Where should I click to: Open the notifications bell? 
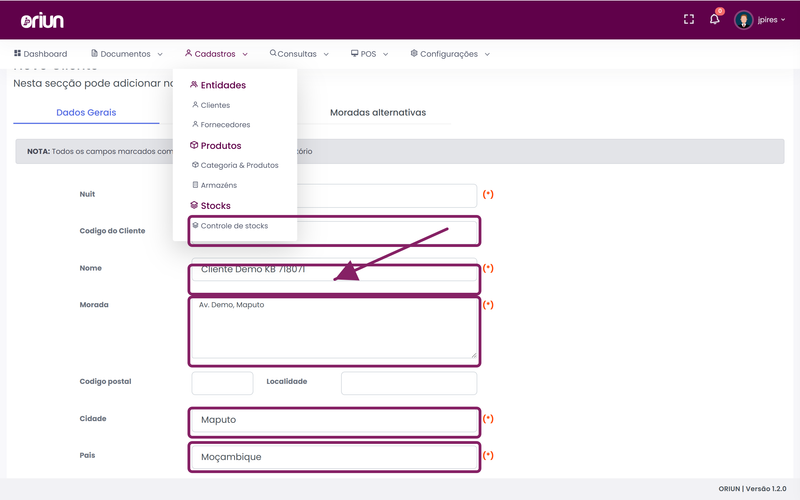pos(714,19)
